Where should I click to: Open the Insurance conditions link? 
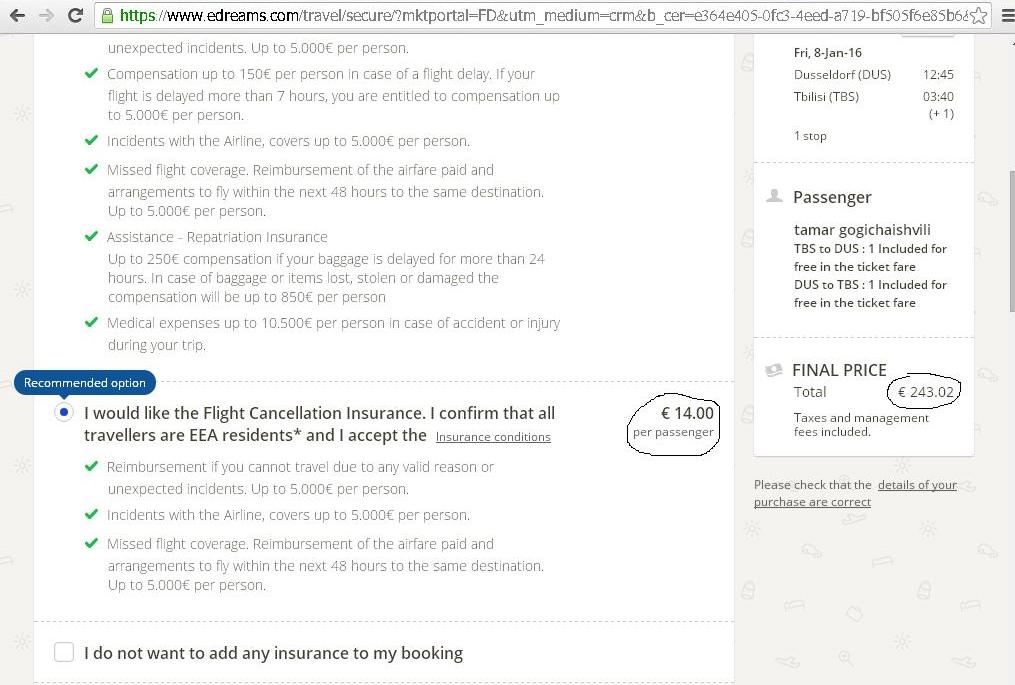coord(493,437)
